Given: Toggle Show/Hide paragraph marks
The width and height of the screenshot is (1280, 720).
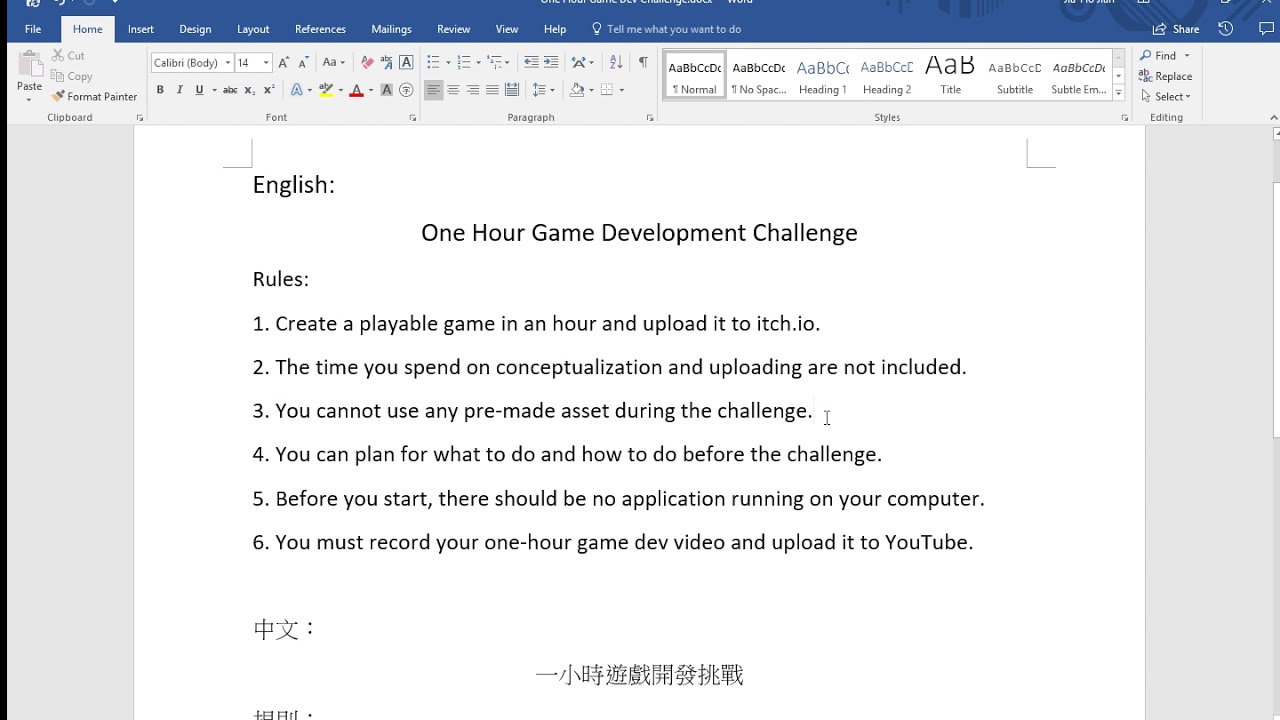Looking at the screenshot, I should 643,62.
